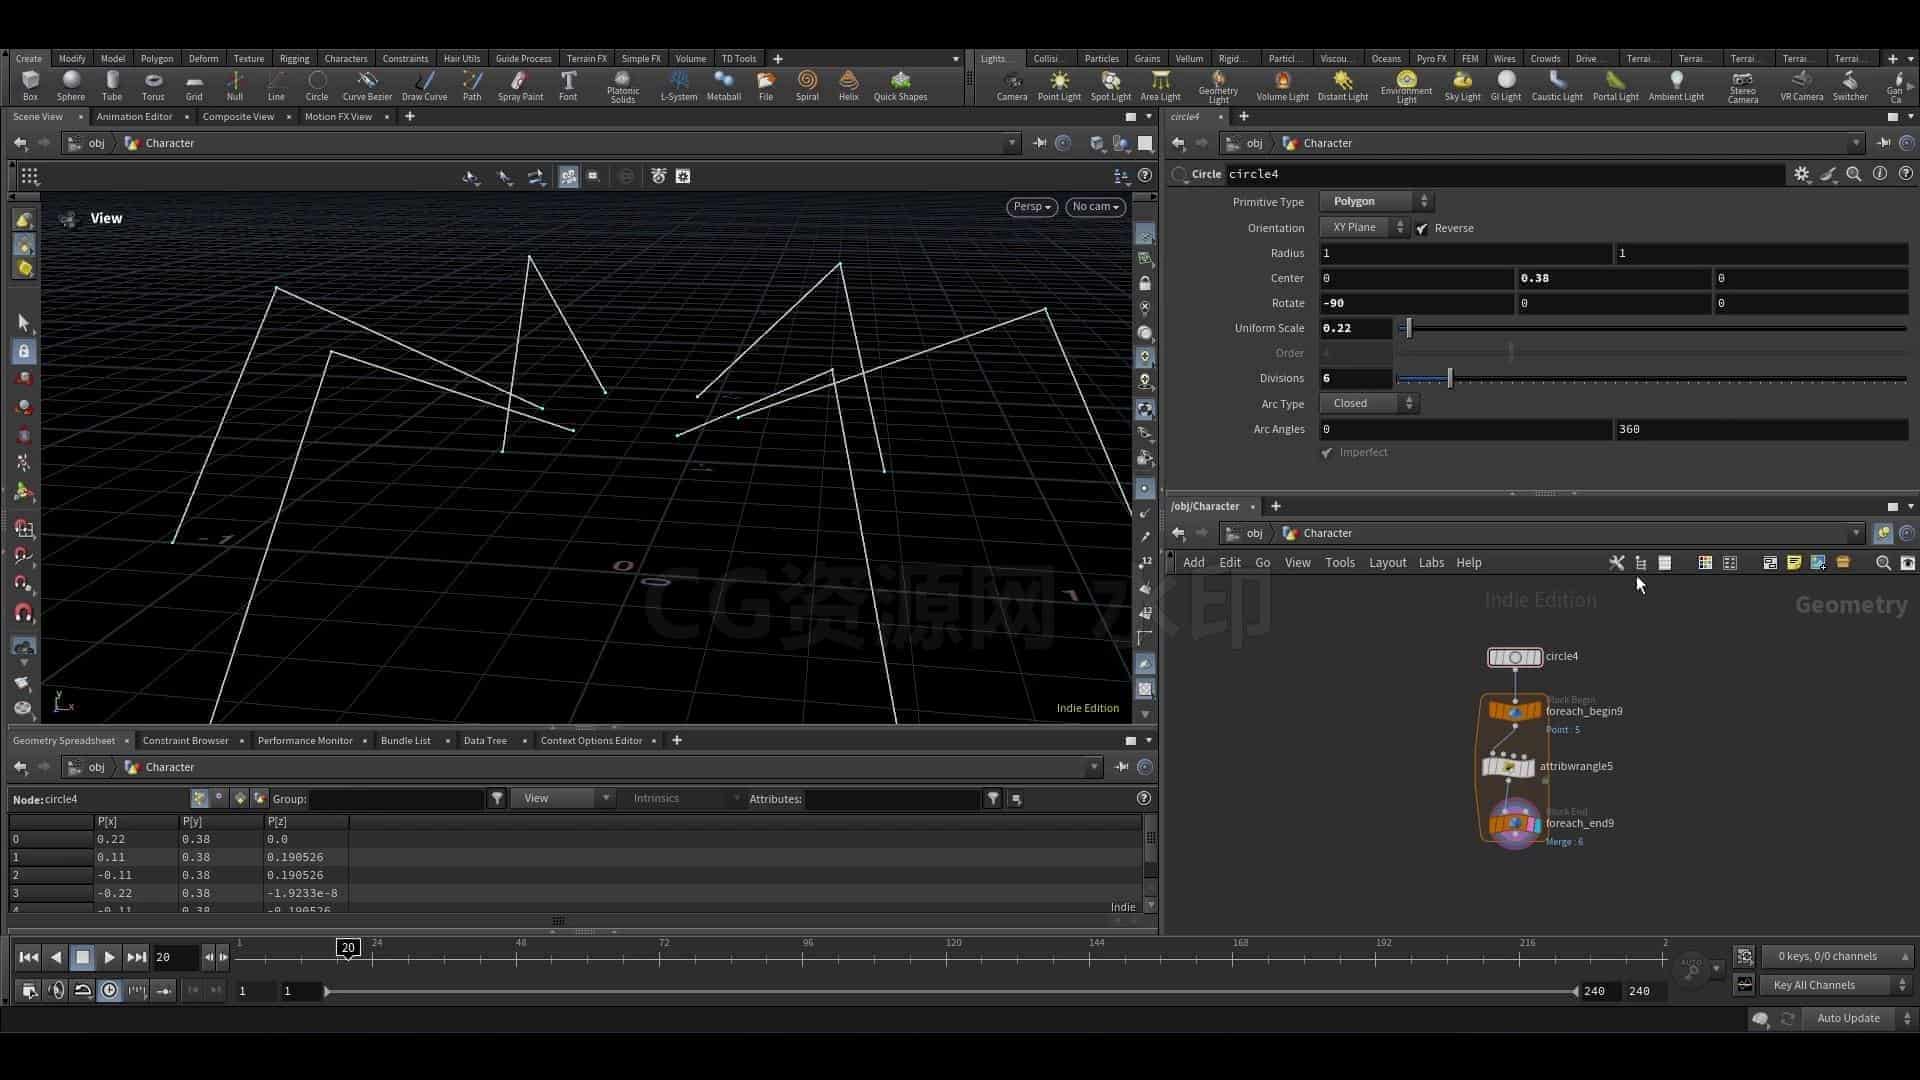Toggle the viewport lock icon

pyautogui.click(x=1145, y=284)
